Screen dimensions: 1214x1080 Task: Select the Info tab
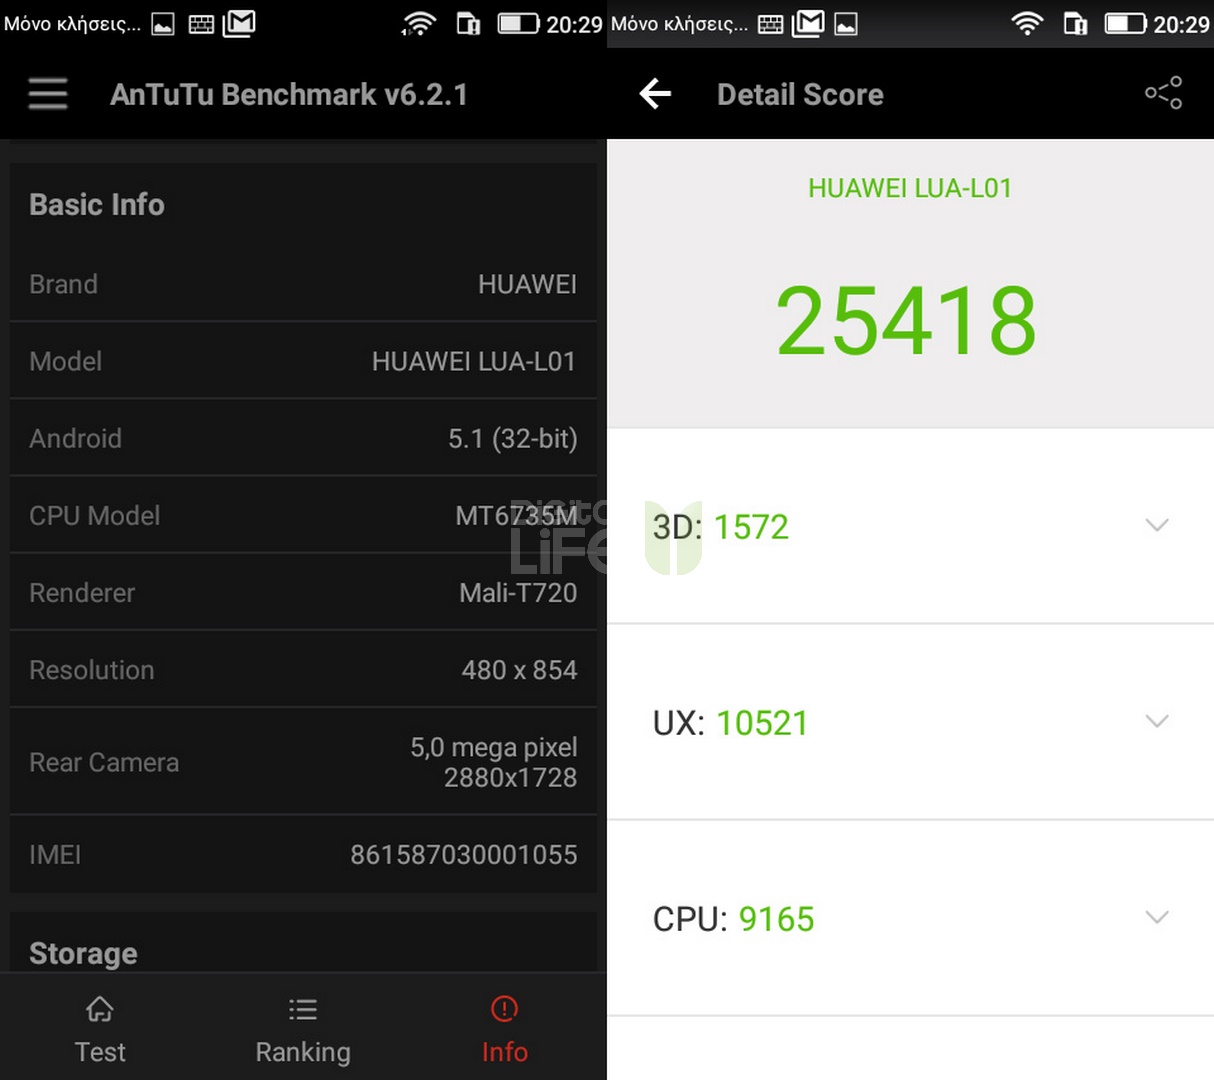(504, 1030)
